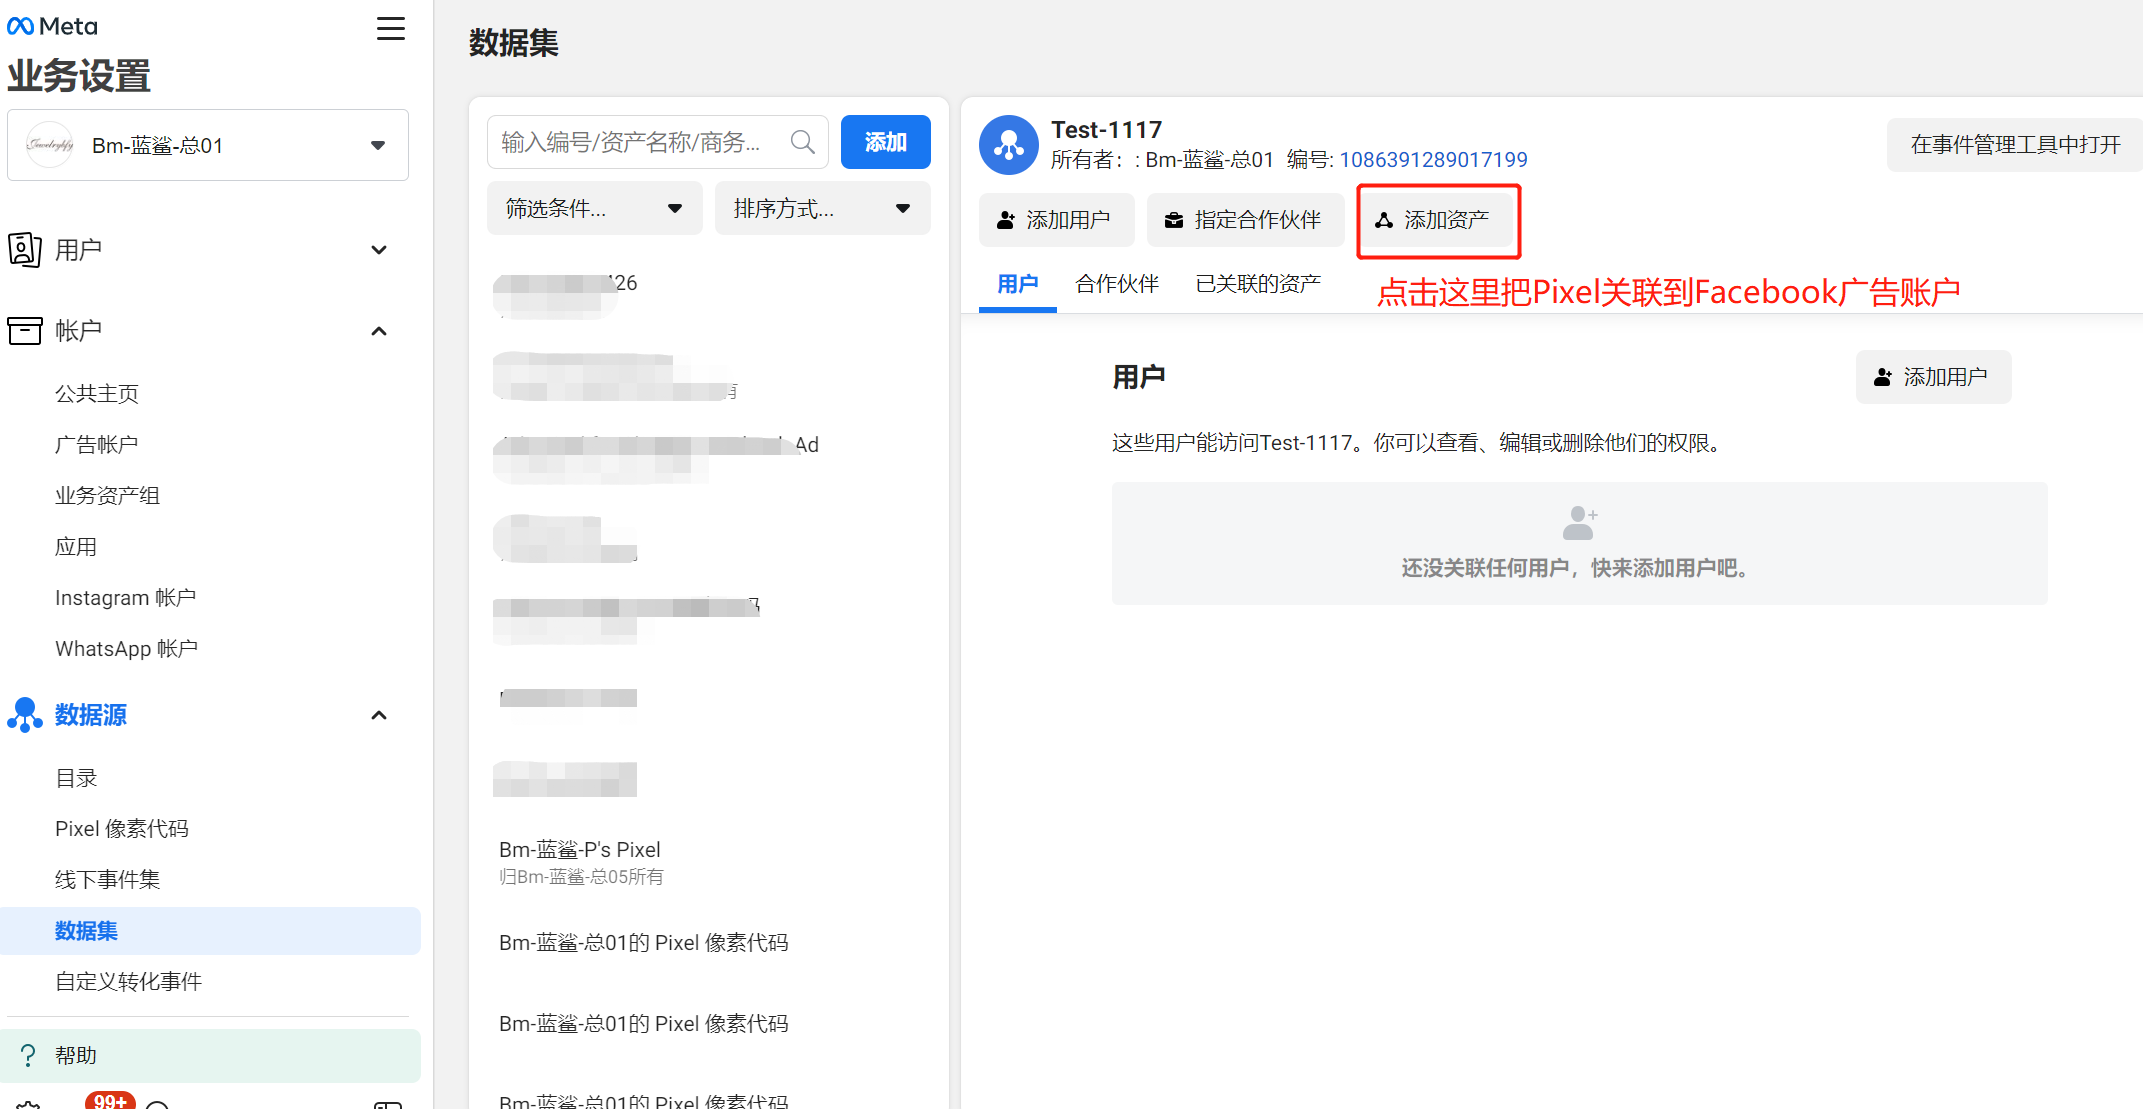Click 还没关联任何用户 empty state message
The height and width of the screenshot is (1109, 2143).
click(x=1579, y=568)
